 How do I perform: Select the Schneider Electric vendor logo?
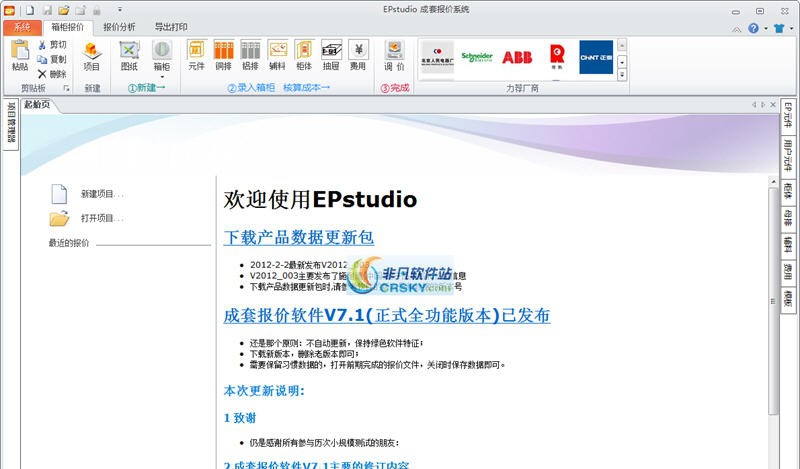click(x=477, y=57)
